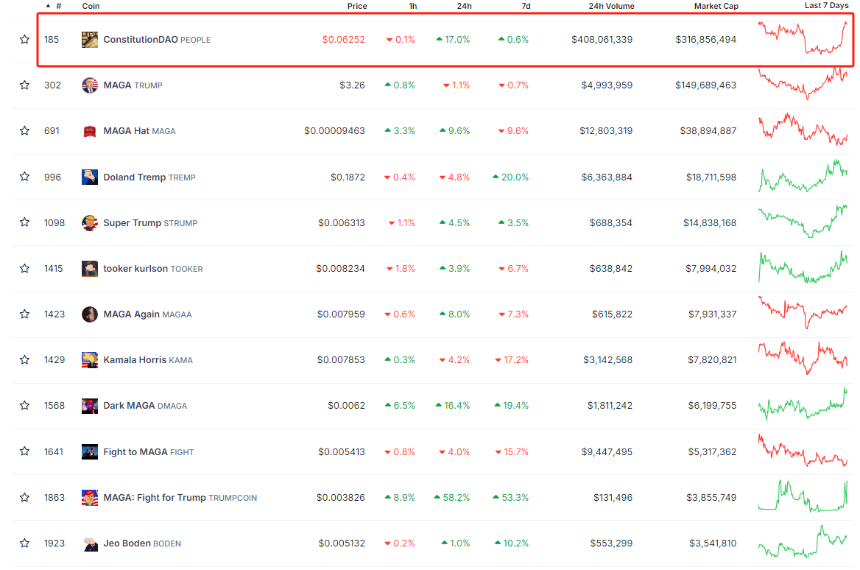Click market cap value $3,541,810
Image resolution: width=860 pixels, height=570 pixels.
tap(713, 543)
